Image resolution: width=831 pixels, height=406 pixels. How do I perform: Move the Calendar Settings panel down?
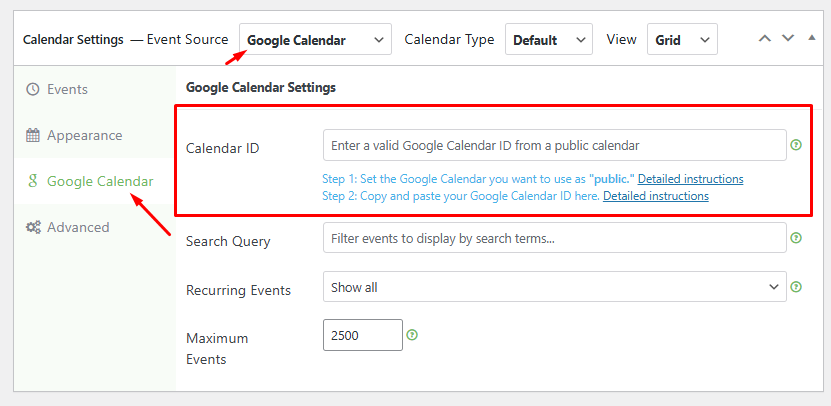coord(788,39)
